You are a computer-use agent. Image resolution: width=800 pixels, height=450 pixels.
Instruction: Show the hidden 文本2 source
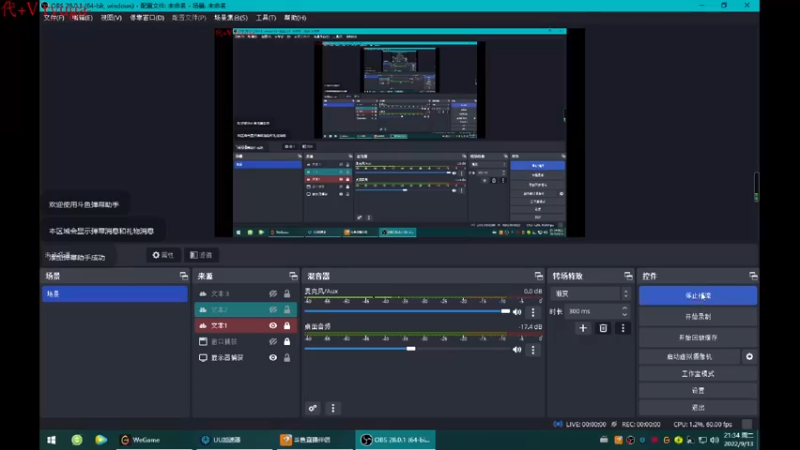[x=273, y=310]
